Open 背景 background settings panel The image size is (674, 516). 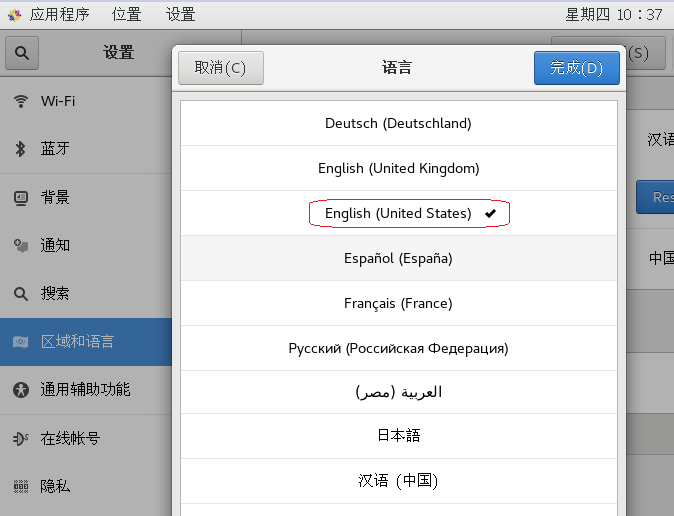coord(86,198)
